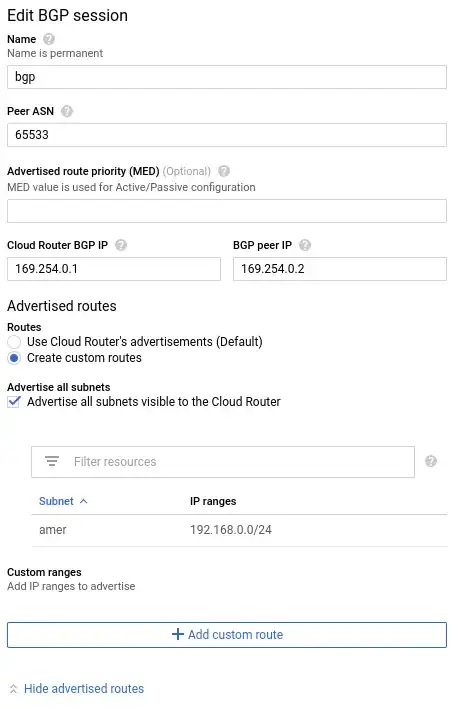466x709 pixels.
Task: Click the 192.168.0.0/24 IP range cell
Action: tap(231, 530)
